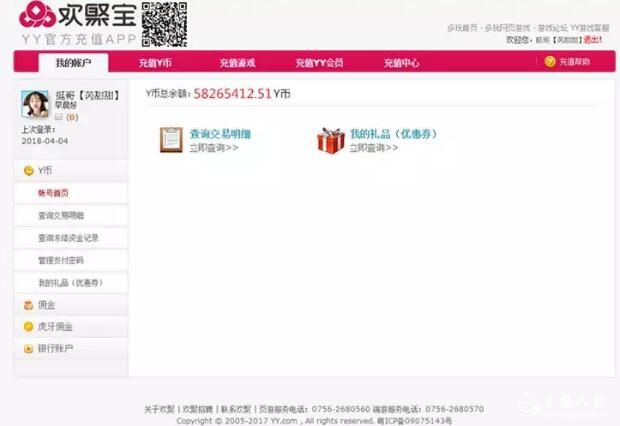The image size is (620, 426).
Task: Select 管理支付密码 in the sidebar
Action: tap(60, 260)
